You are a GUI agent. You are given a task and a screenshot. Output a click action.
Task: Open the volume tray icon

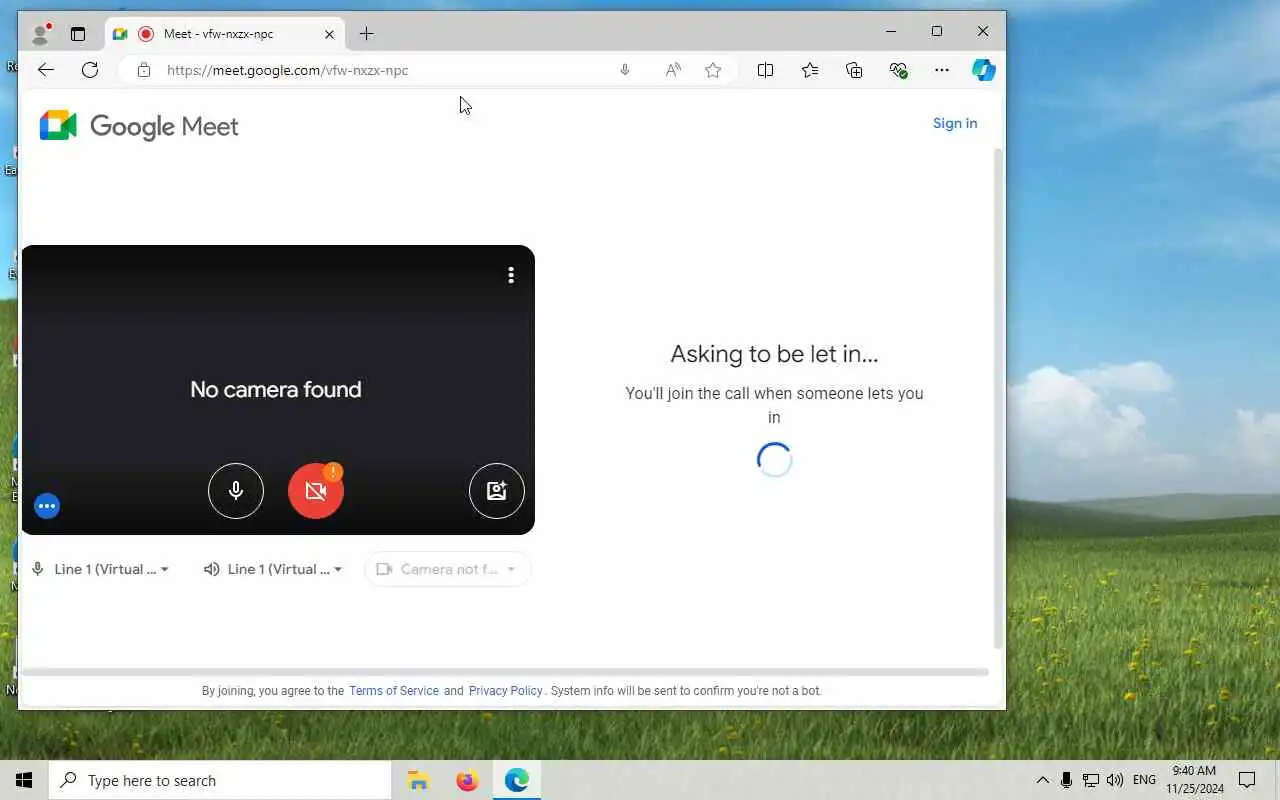pyautogui.click(x=1115, y=780)
